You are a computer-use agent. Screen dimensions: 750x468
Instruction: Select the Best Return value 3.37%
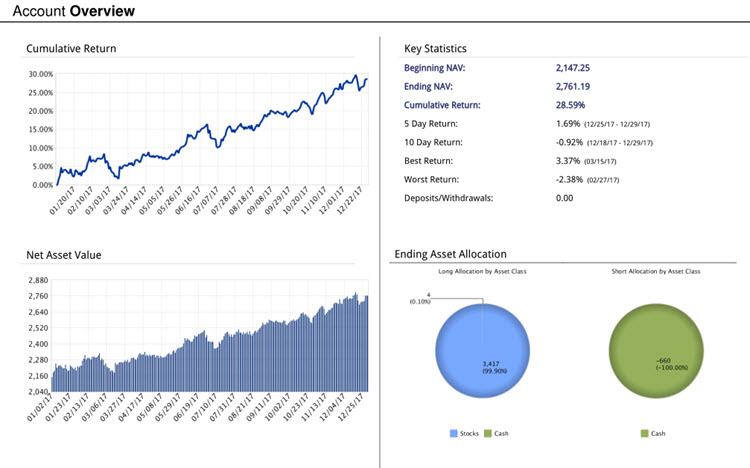[x=569, y=160]
